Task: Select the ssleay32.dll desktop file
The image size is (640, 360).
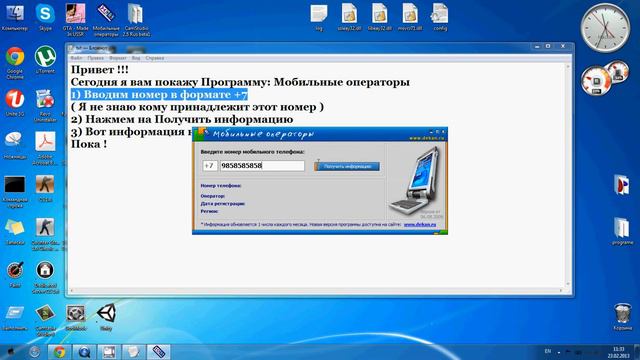Action: tap(349, 16)
